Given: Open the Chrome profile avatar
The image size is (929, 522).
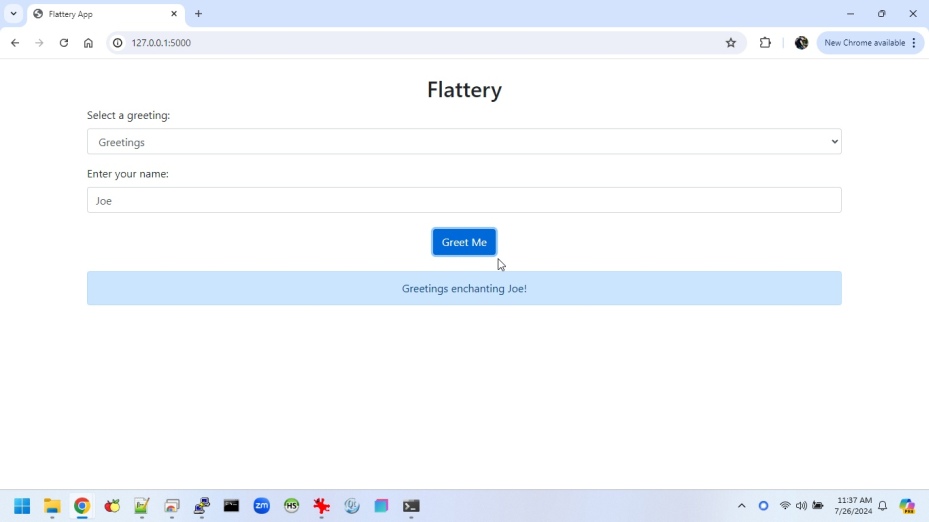Looking at the screenshot, I should (801, 43).
